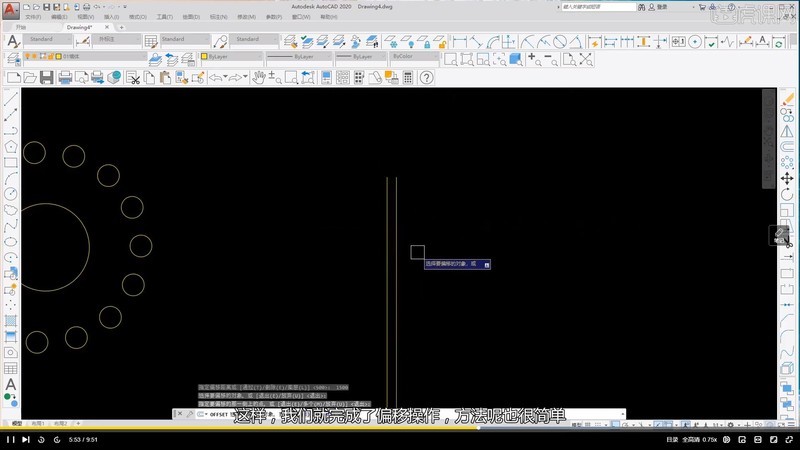Viewport: 800px width, 450px height.
Task: Switch to the Drawing4 file tab
Action: [x=80, y=27]
